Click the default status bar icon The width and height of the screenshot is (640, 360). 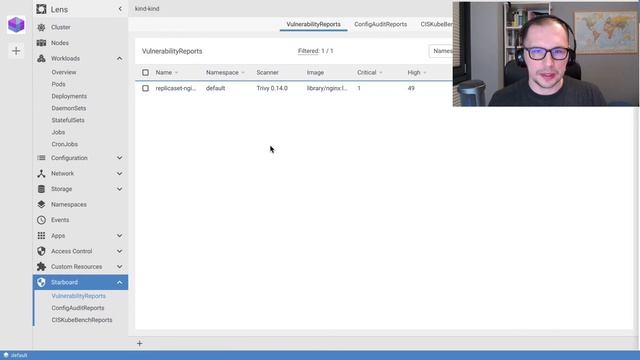point(6,355)
